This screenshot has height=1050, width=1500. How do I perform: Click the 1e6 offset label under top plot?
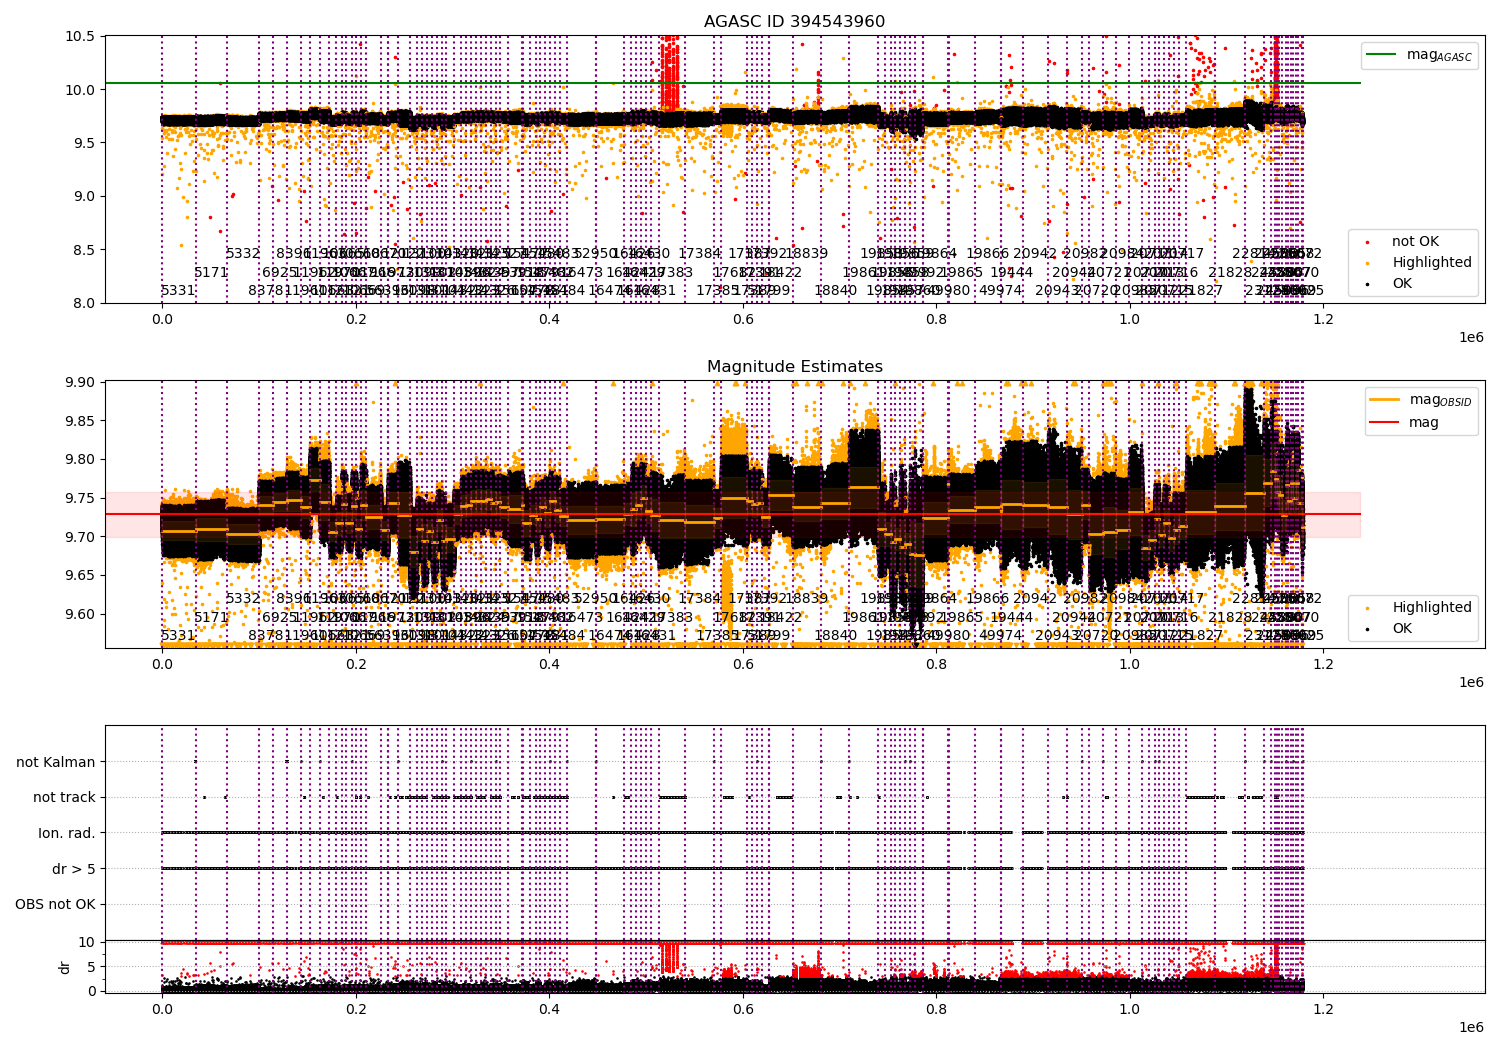1470,337
